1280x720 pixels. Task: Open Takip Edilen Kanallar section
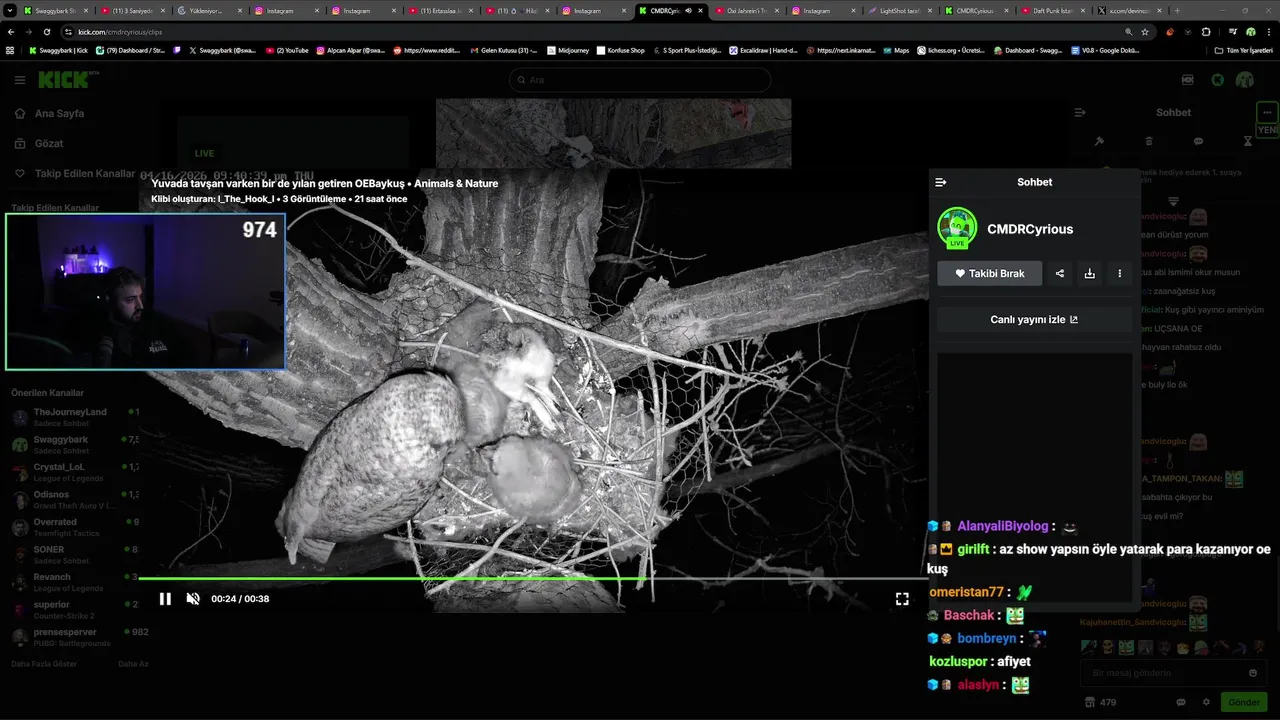[x=74, y=173]
